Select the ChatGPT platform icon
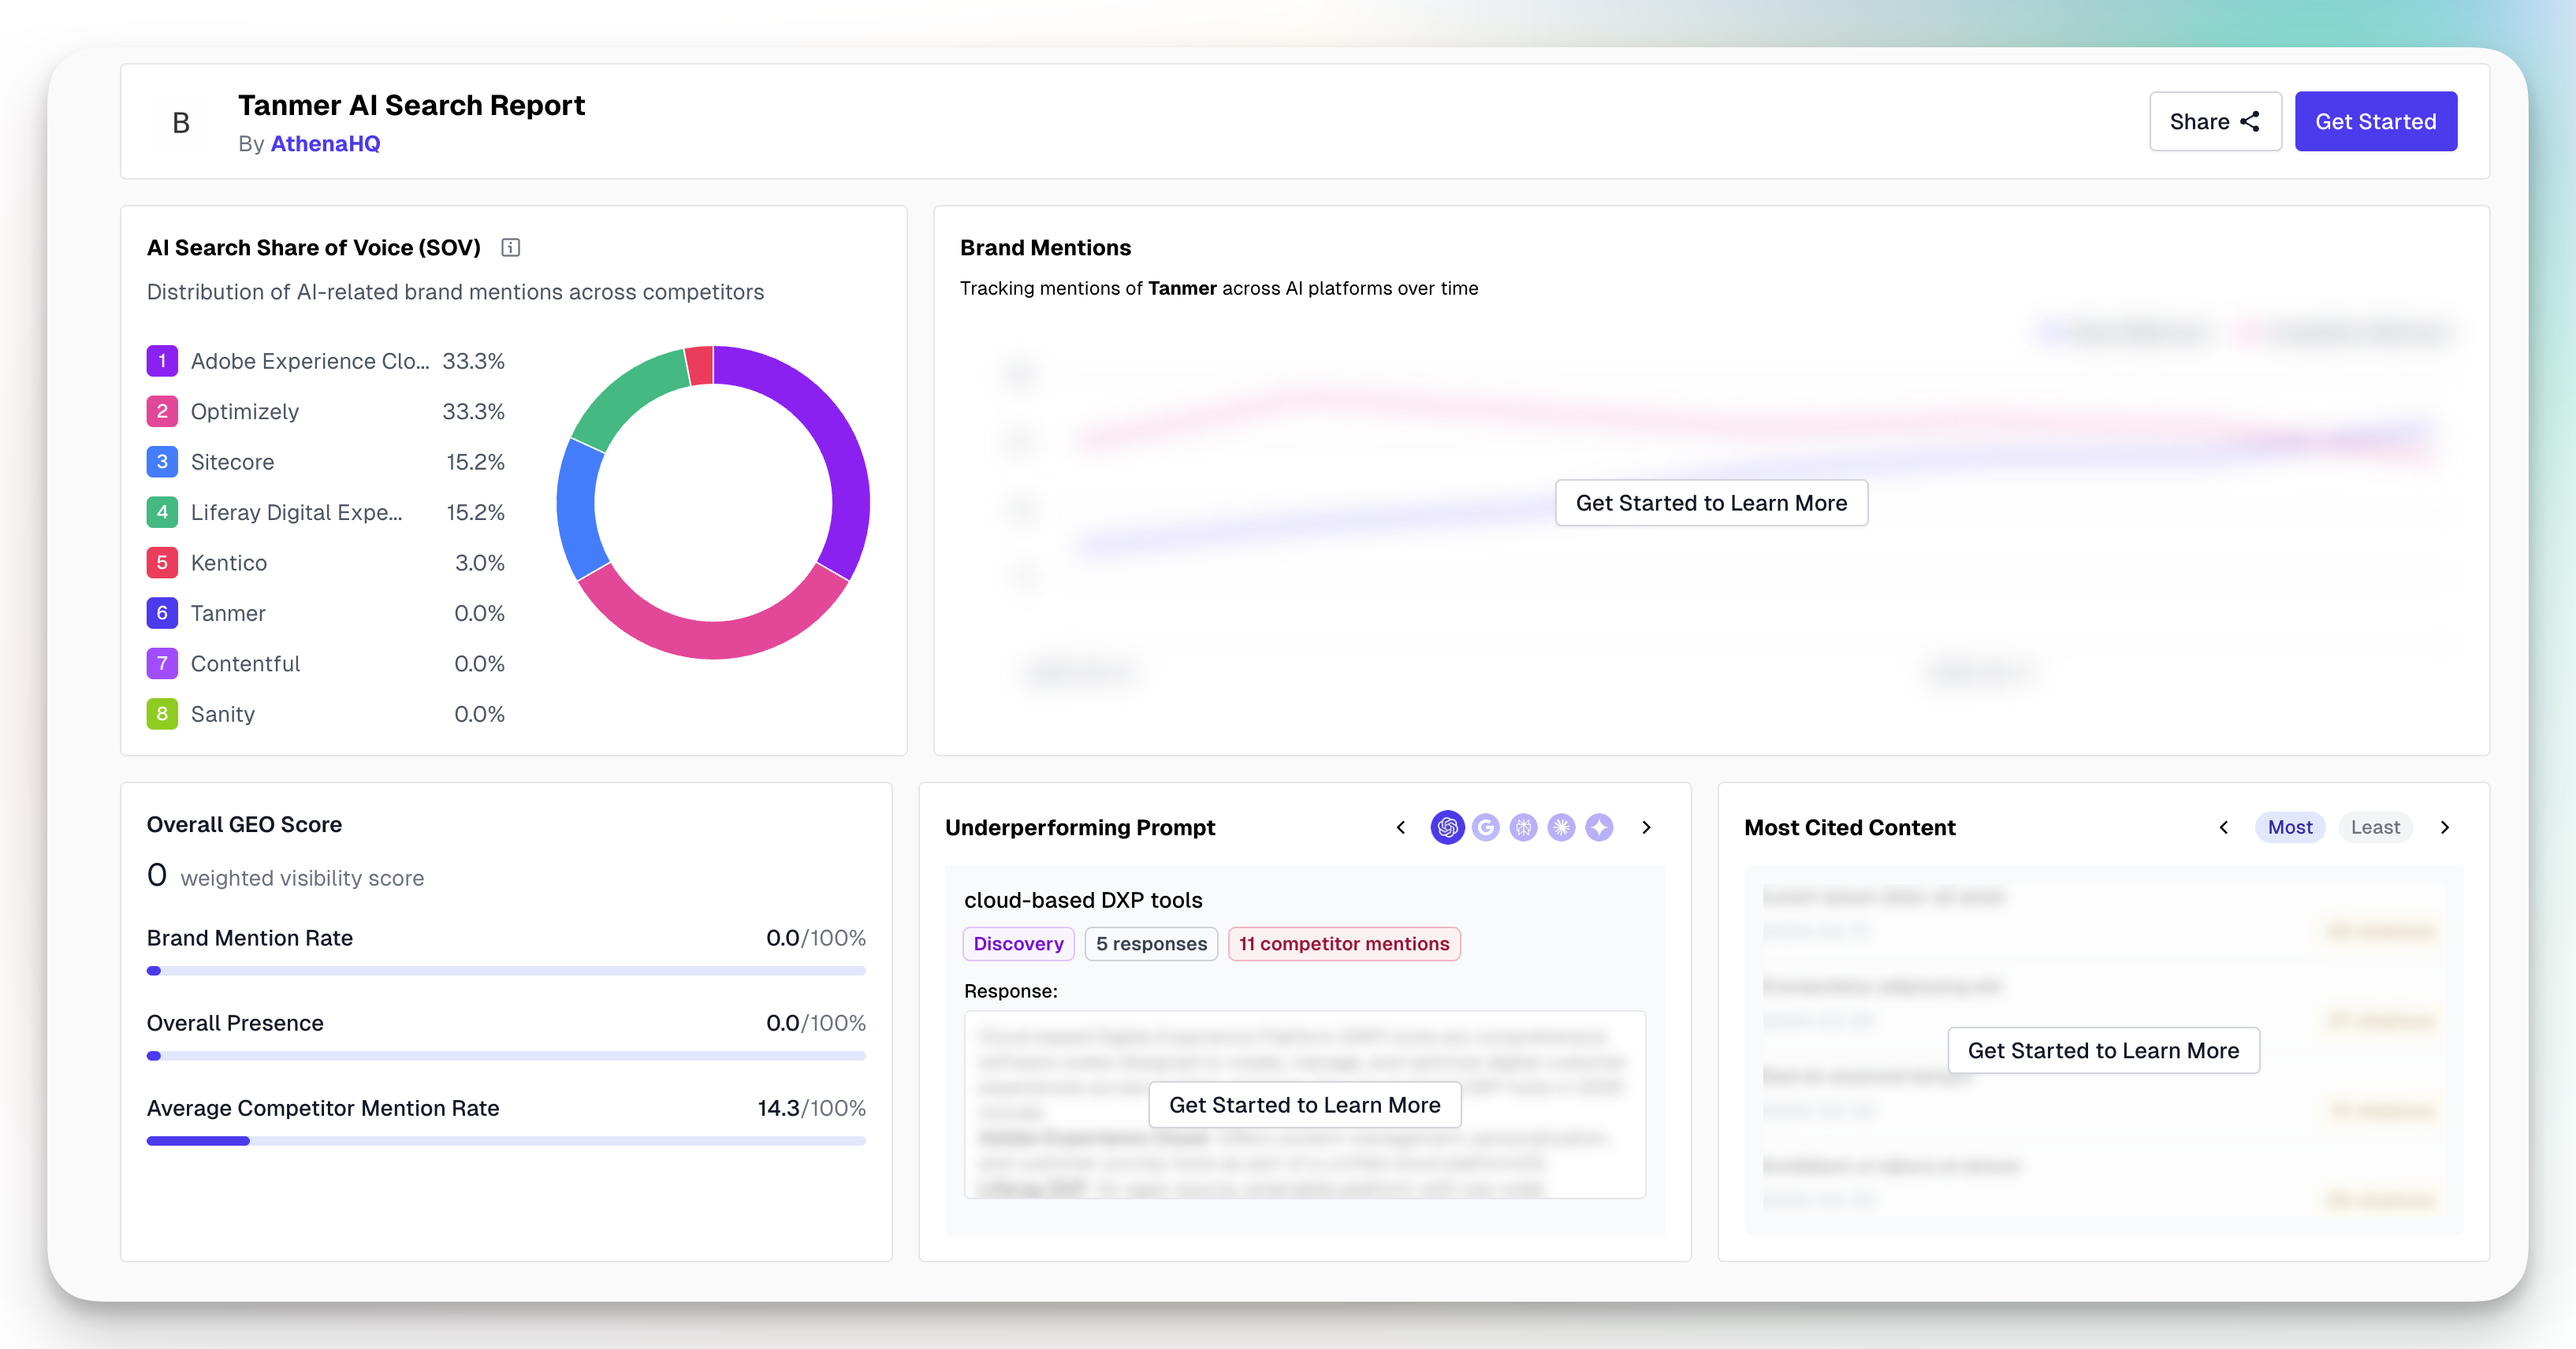This screenshot has height=1349, width=2576. (1447, 827)
